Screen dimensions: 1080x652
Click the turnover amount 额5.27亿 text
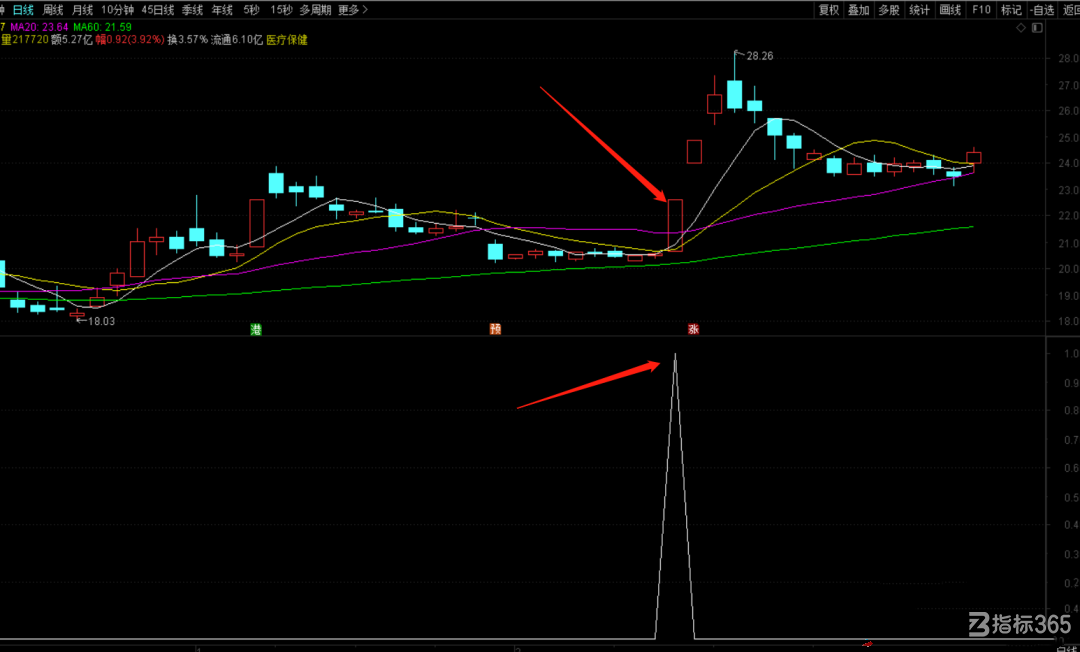point(72,40)
